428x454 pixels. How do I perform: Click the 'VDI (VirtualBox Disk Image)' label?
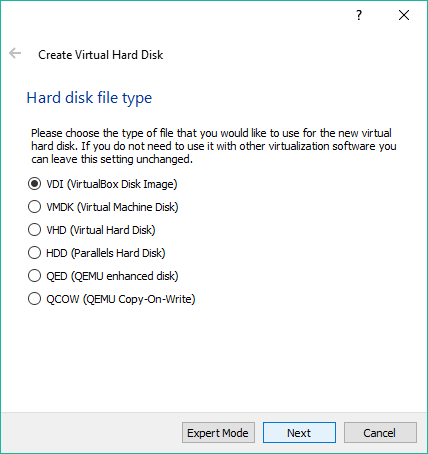point(112,184)
